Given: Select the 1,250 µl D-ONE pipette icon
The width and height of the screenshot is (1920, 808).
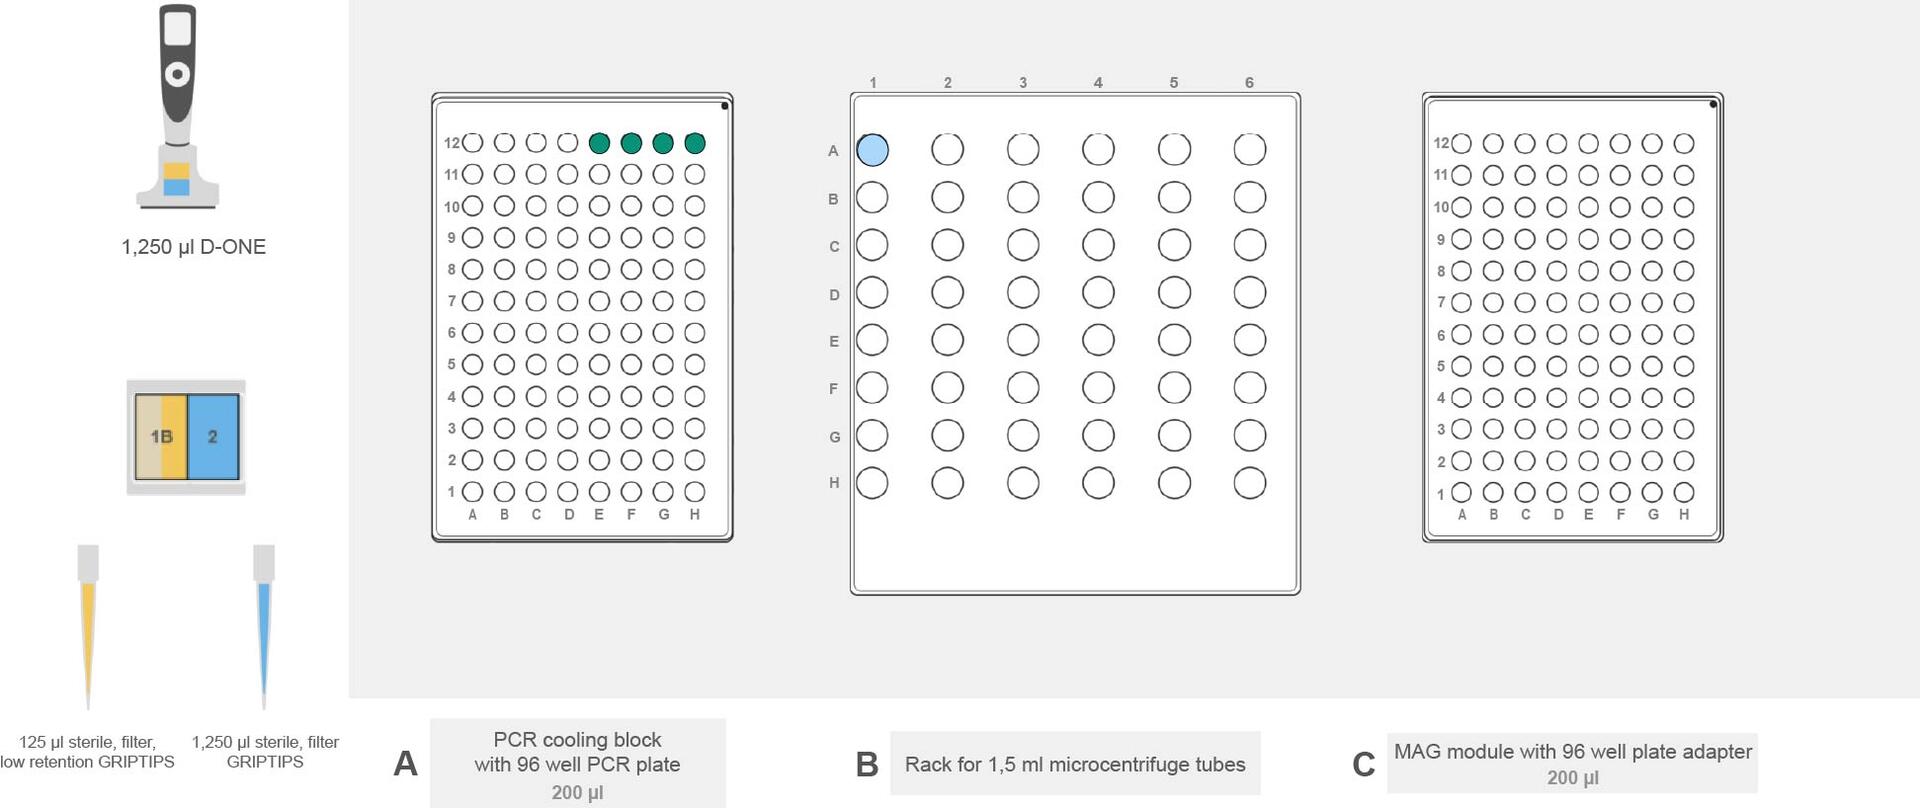Looking at the screenshot, I should click(x=177, y=107).
